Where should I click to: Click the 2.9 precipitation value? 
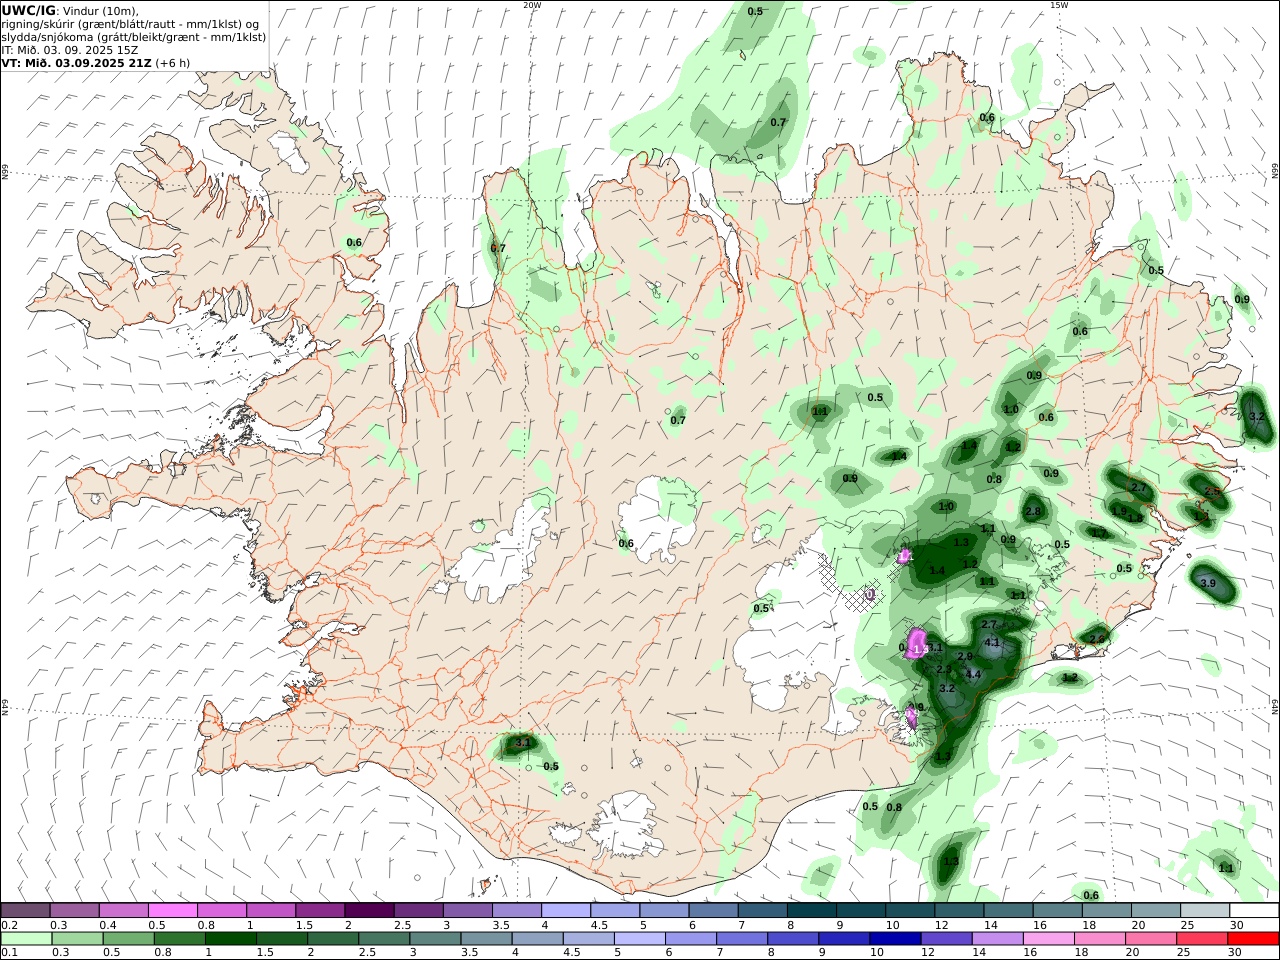click(965, 657)
